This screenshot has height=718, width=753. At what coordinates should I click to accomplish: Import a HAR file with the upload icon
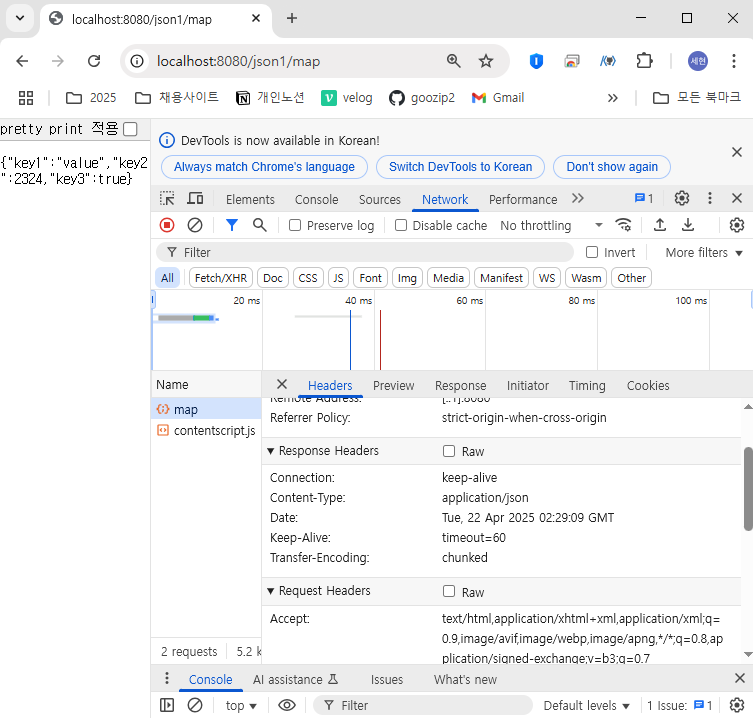[660, 225]
